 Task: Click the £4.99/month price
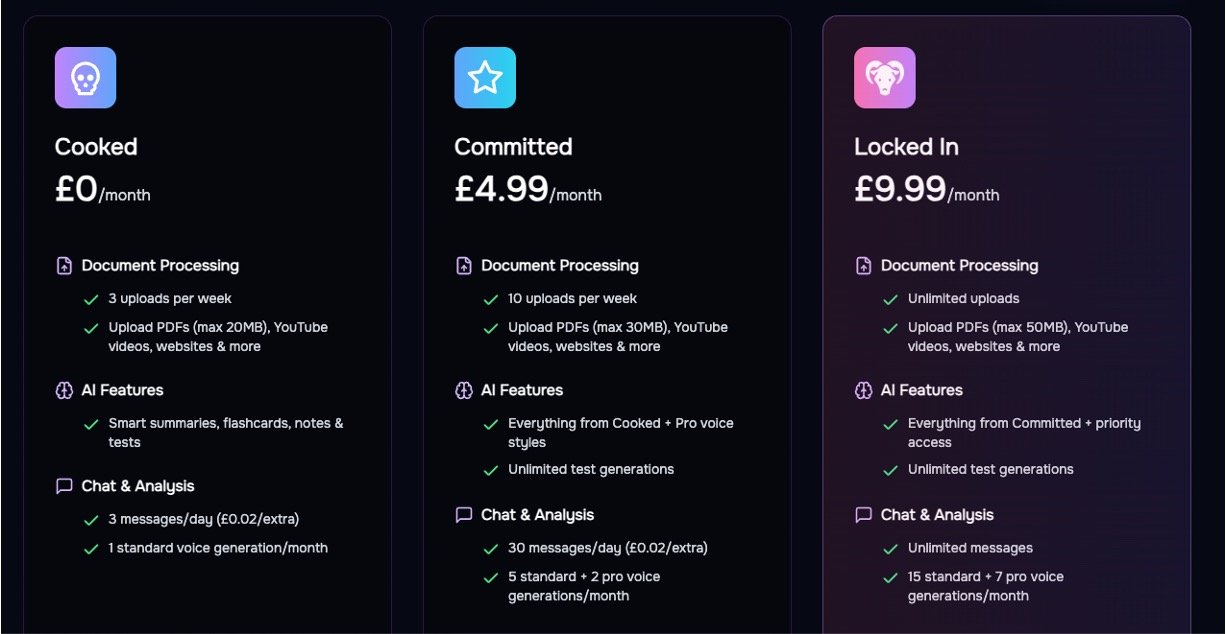pos(529,189)
